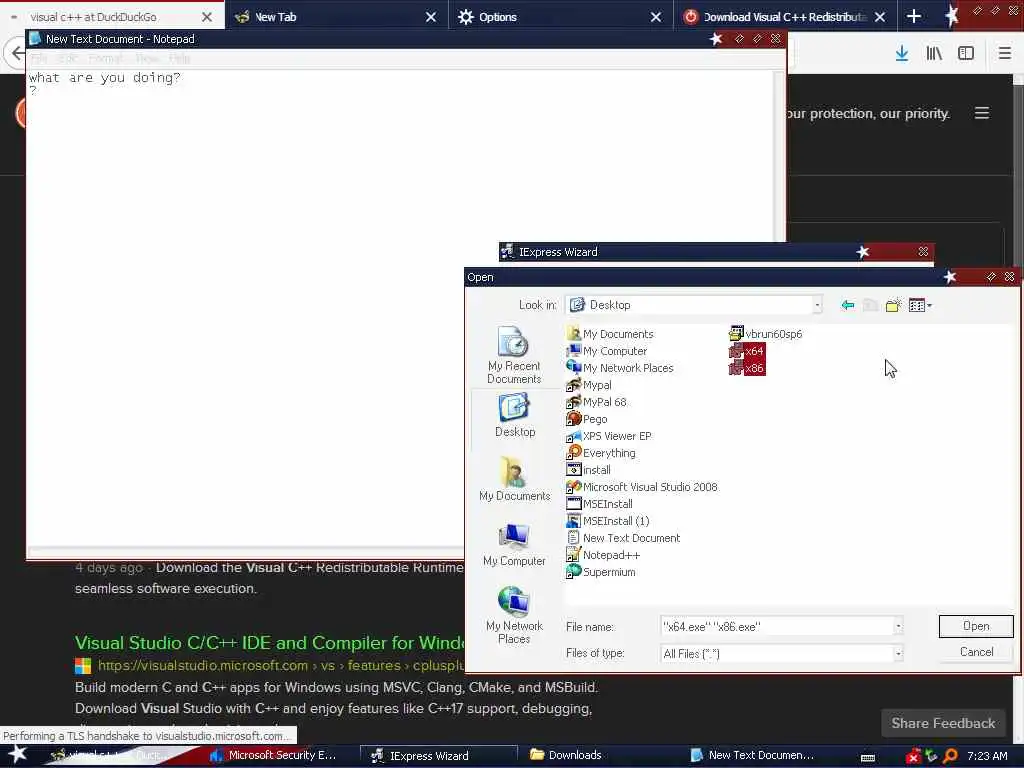Open browser downloads arrow icon

click(x=902, y=54)
